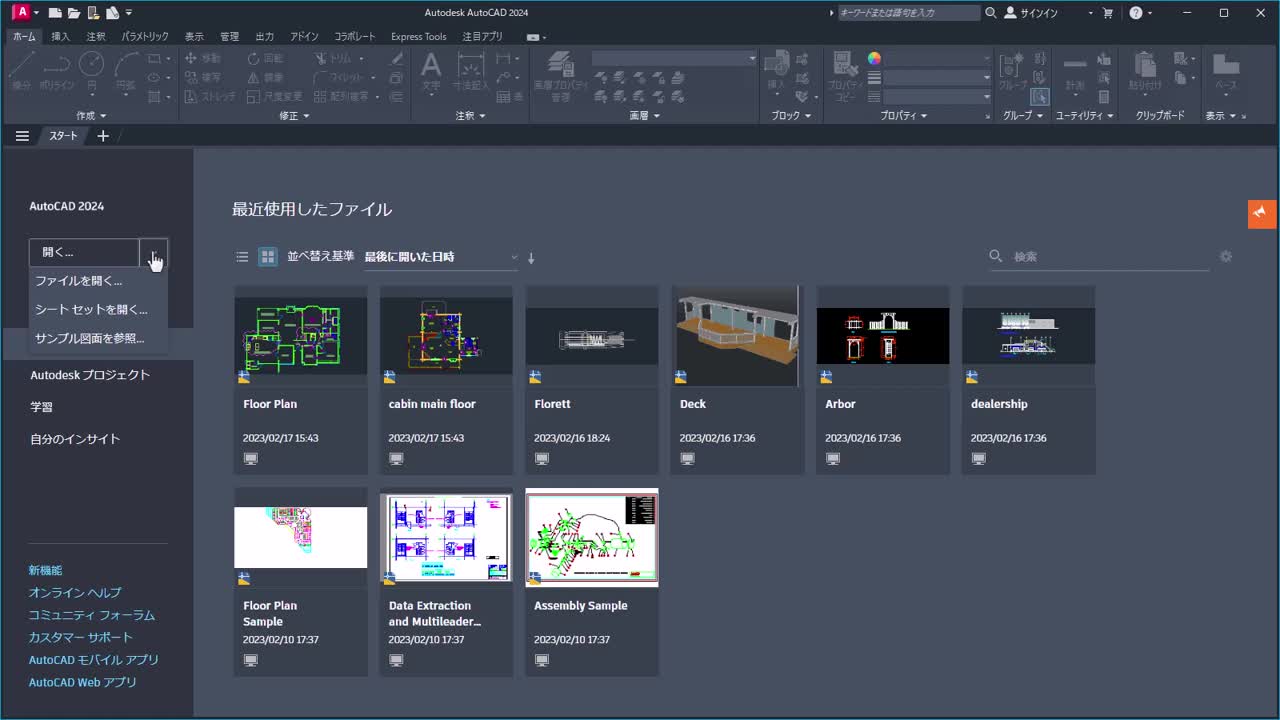Select grid view for recent files

coord(268,257)
